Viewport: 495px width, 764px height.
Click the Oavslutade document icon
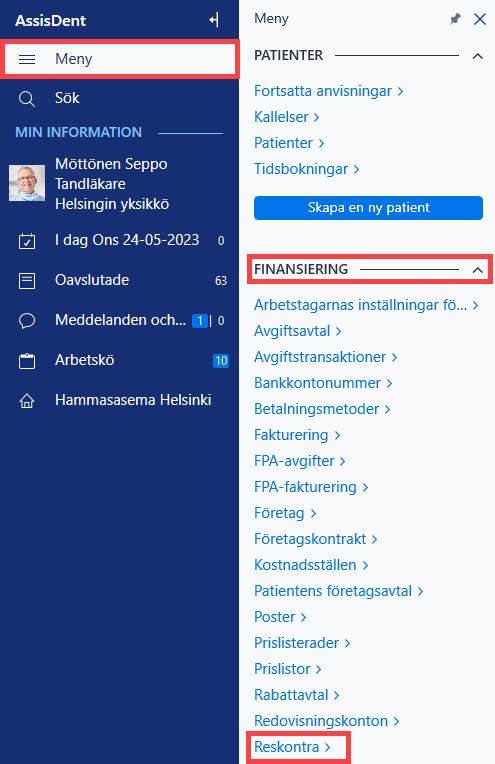(27, 281)
